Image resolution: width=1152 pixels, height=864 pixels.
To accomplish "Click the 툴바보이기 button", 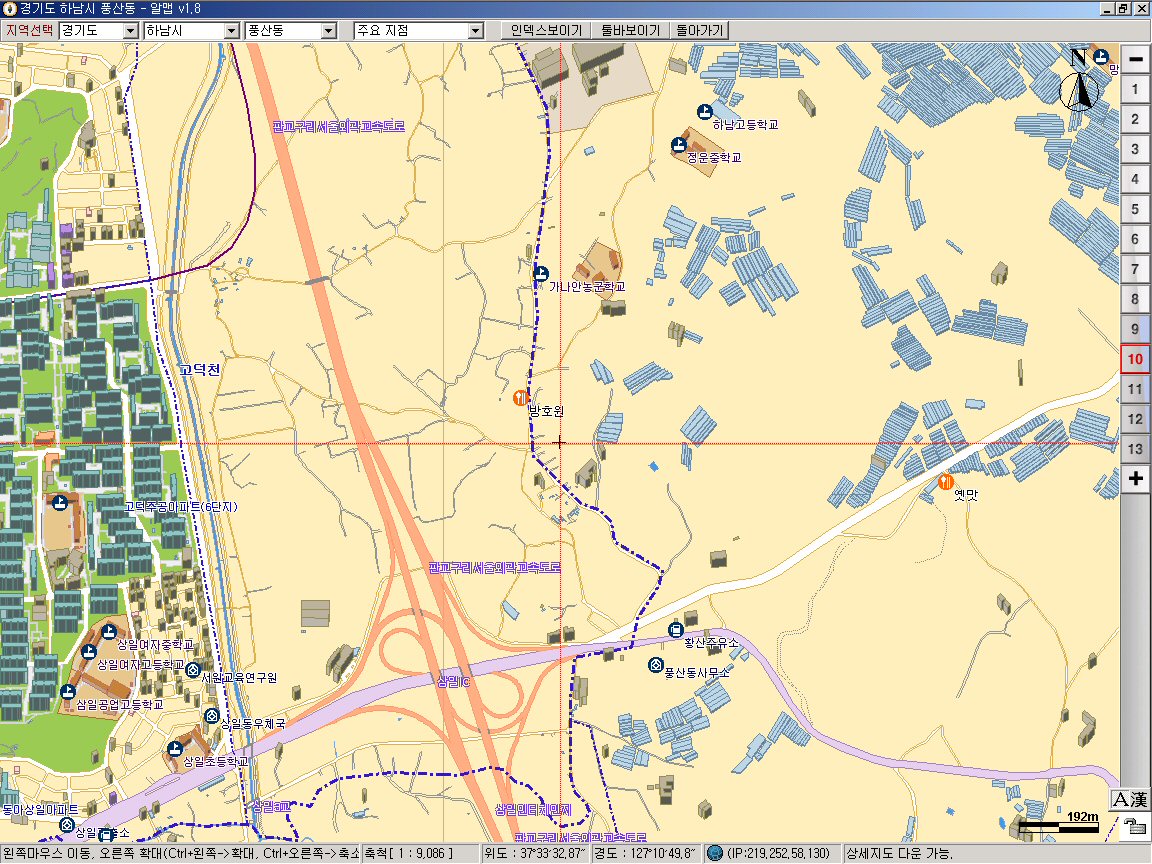I will pos(630,31).
